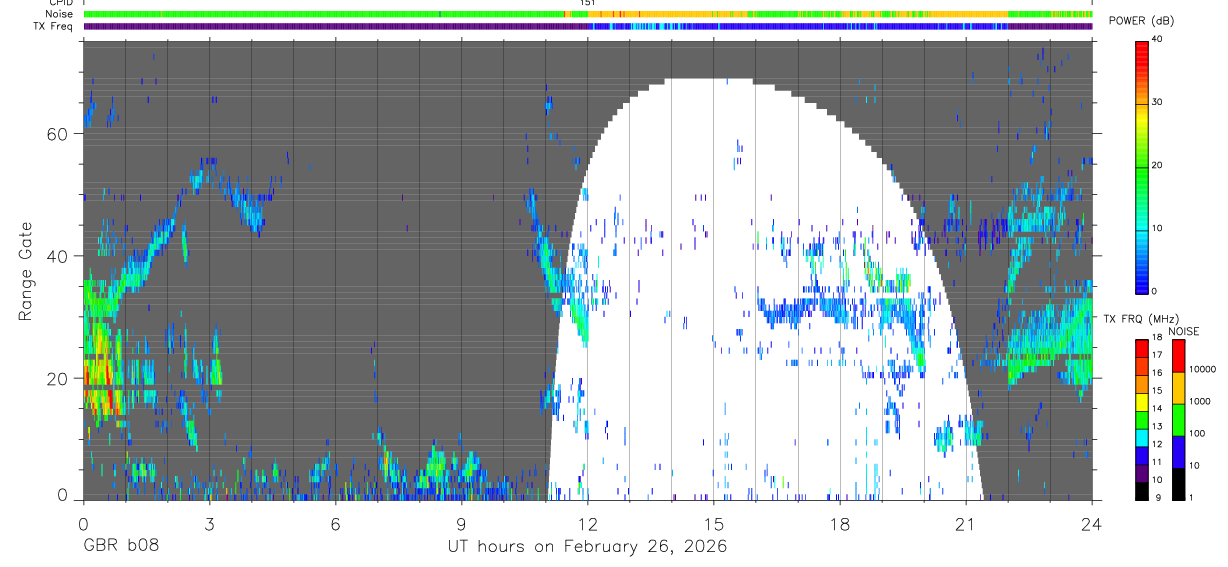
Task: Click the green segment of the NOISE colorbar
Action: pos(1178,419)
